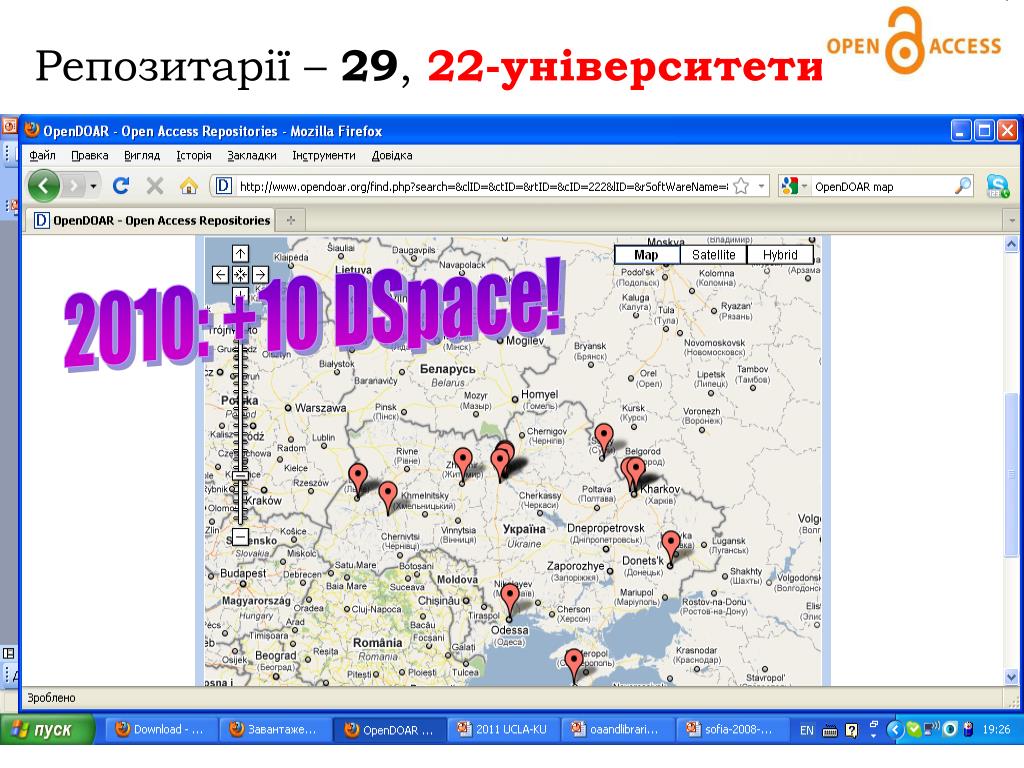Click the EN language indicator
1024x768 pixels.
click(x=807, y=730)
